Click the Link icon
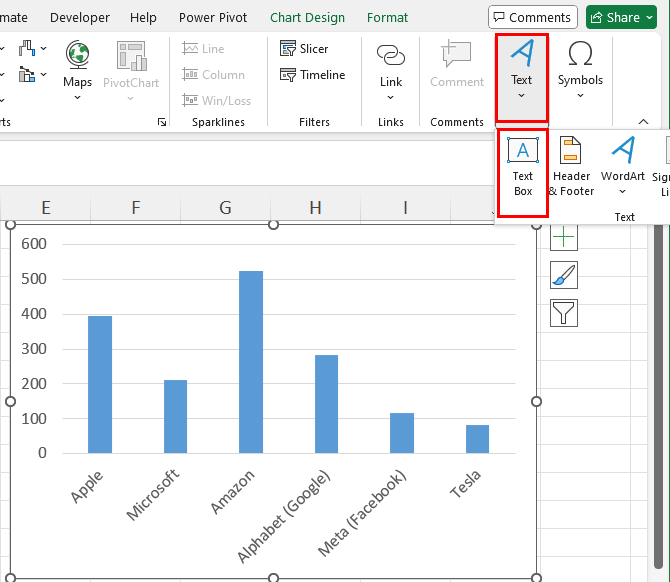Screen dimensions: 670x582 pos(391,56)
